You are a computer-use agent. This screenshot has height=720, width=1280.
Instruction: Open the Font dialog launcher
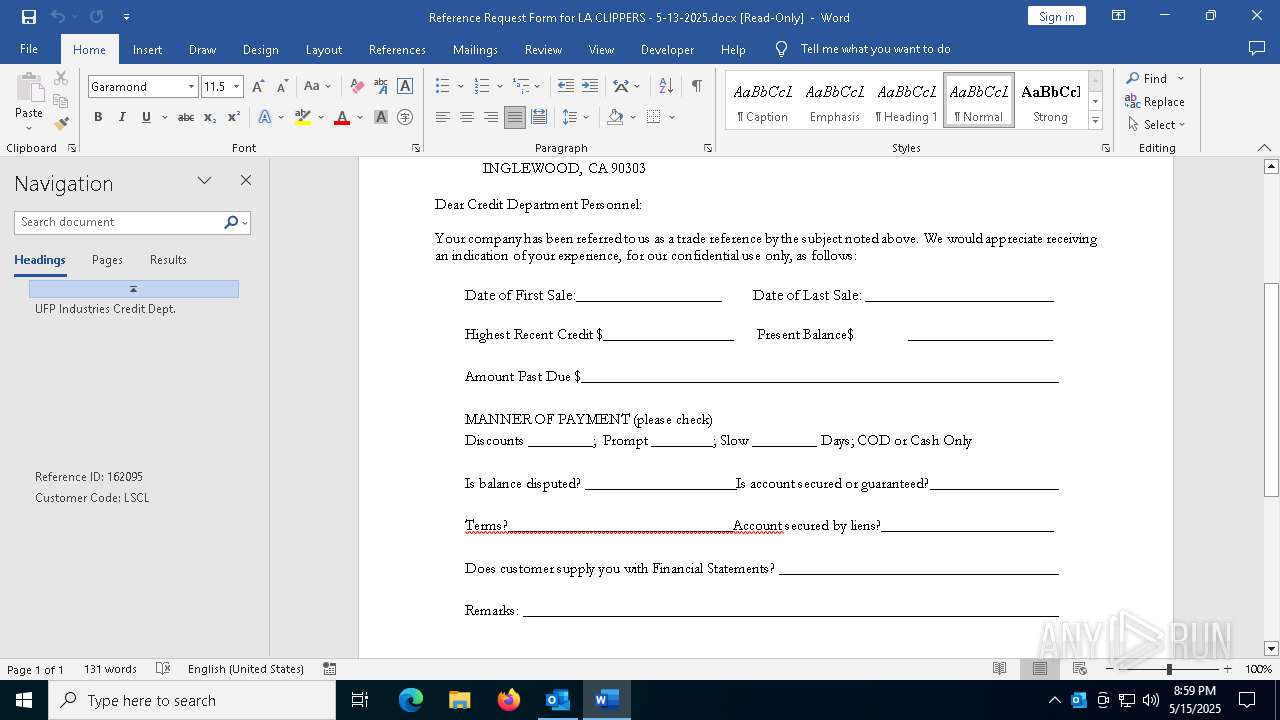(x=416, y=148)
